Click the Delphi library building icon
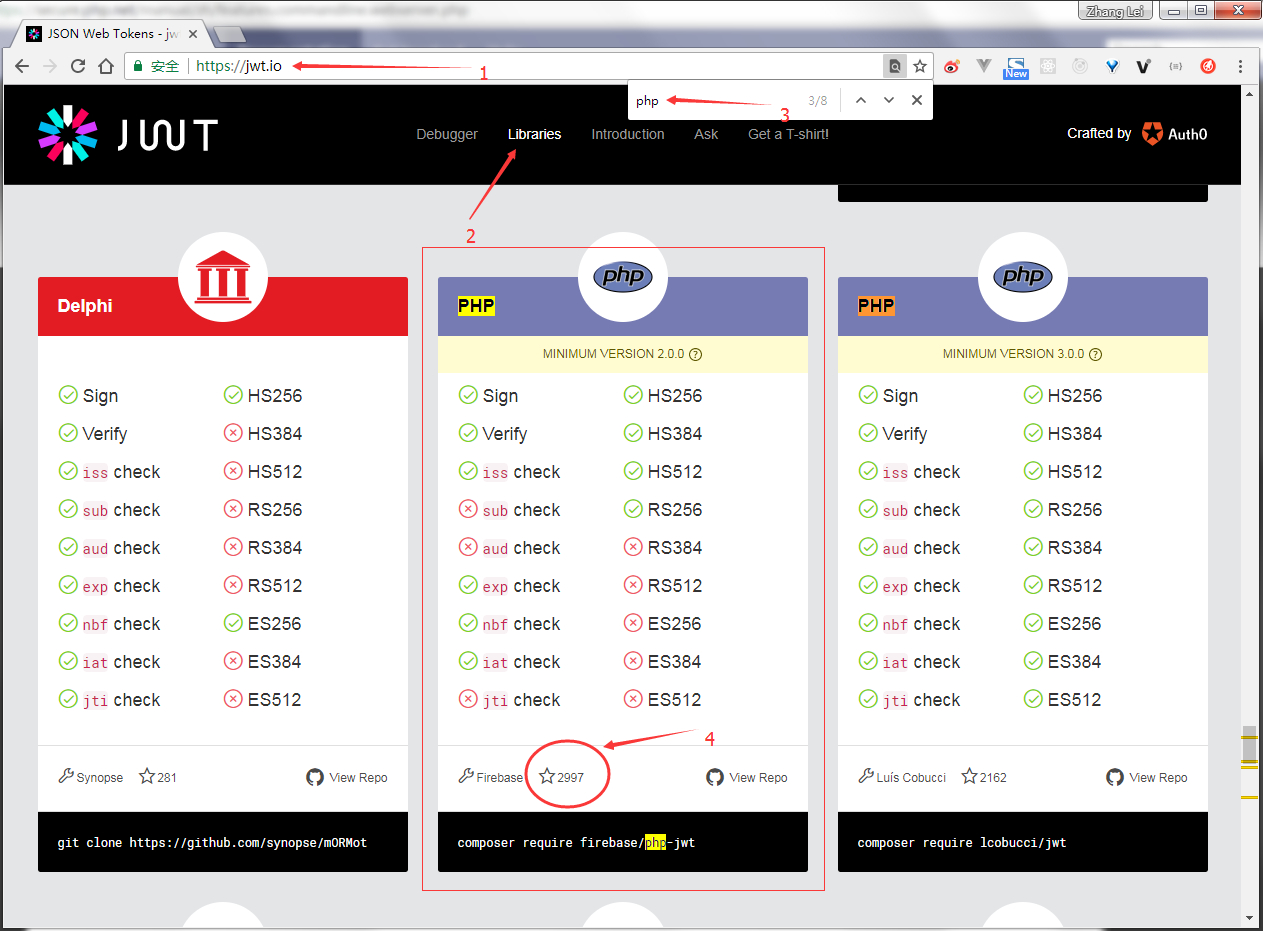 [x=223, y=276]
